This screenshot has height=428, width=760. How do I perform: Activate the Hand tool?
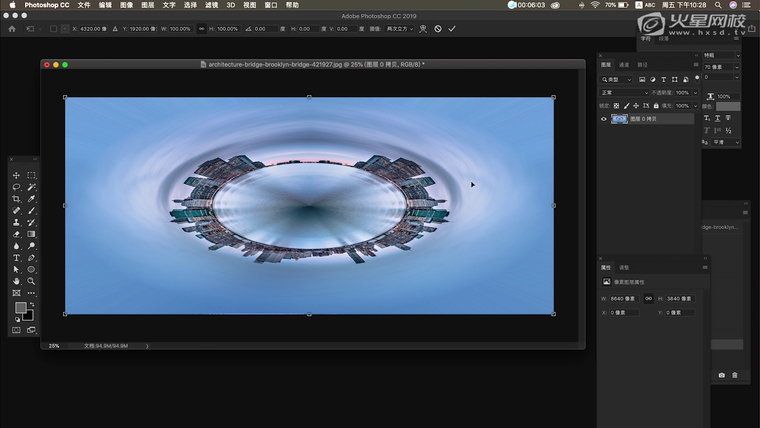pyautogui.click(x=17, y=281)
